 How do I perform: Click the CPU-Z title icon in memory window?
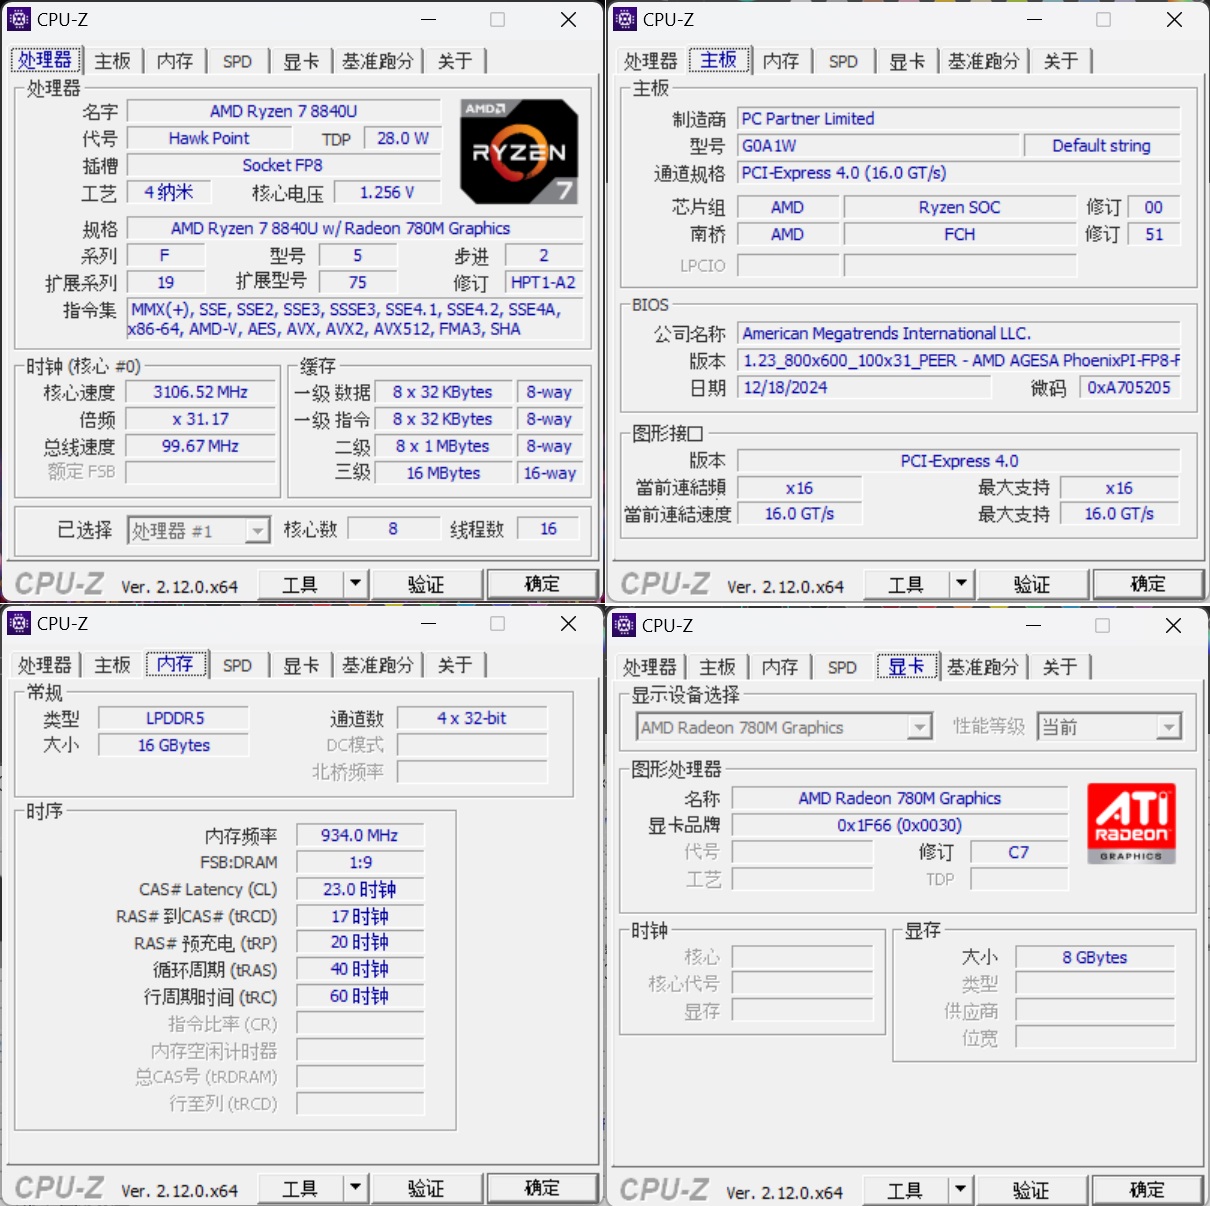click(19, 623)
